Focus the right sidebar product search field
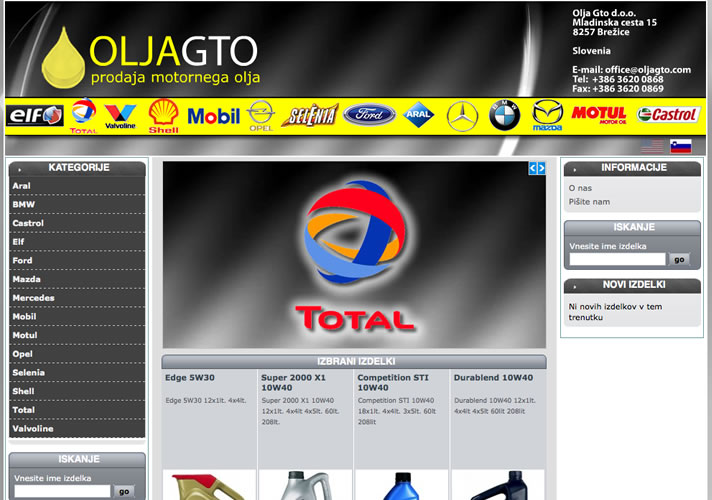This screenshot has height=500, width=712. [616, 259]
